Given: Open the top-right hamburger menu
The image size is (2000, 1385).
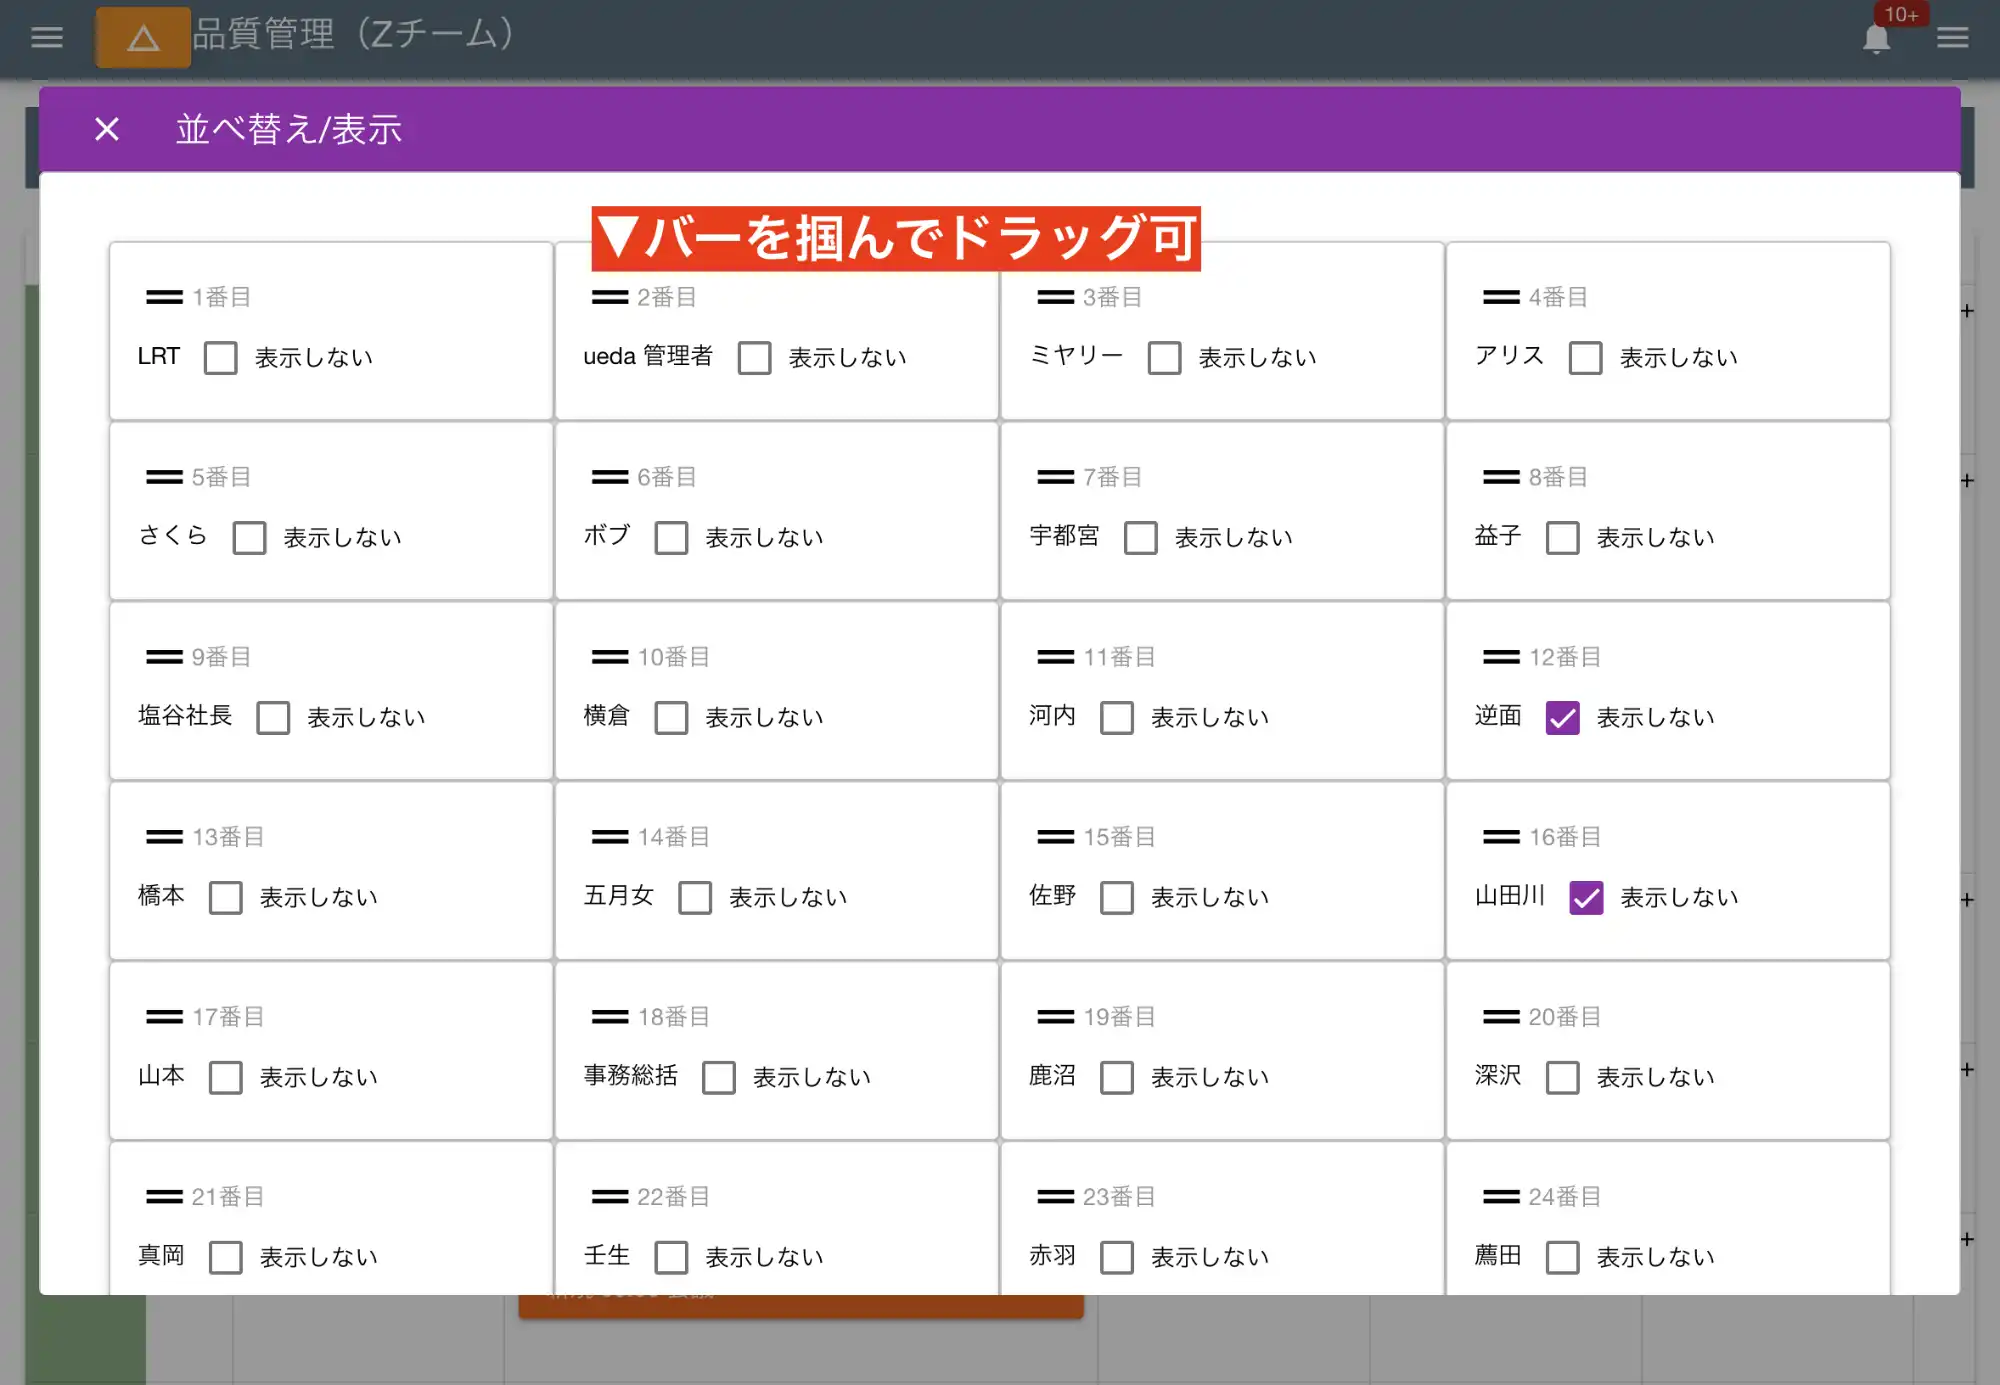Looking at the screenshot, I should pos(1952,36).
